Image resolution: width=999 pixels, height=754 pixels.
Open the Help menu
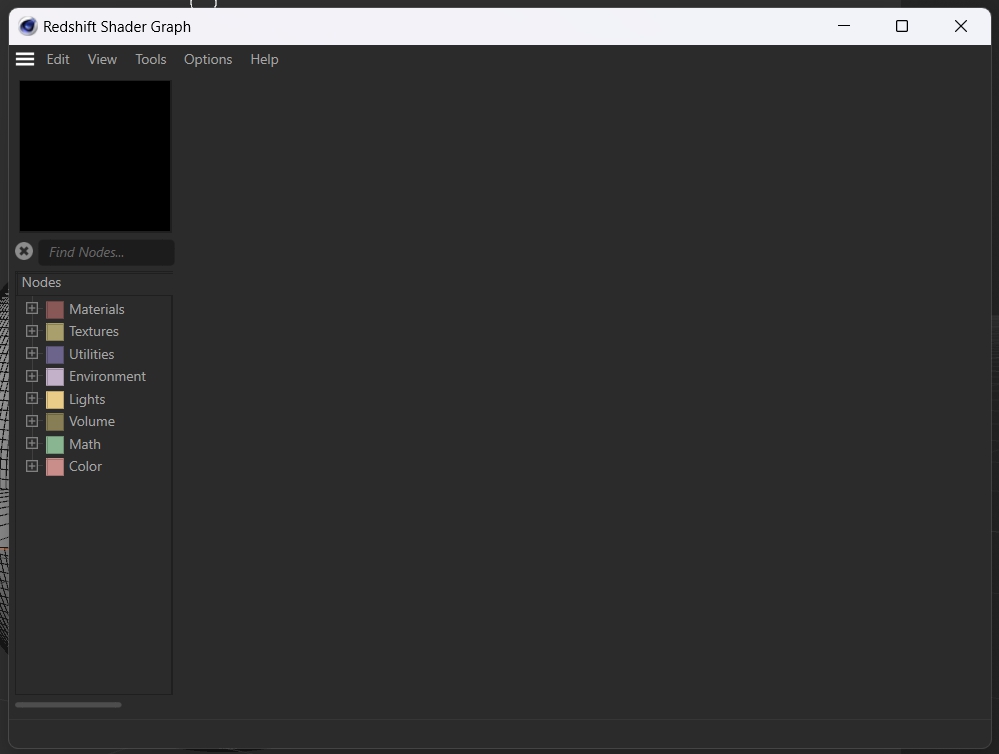(264, 59)
